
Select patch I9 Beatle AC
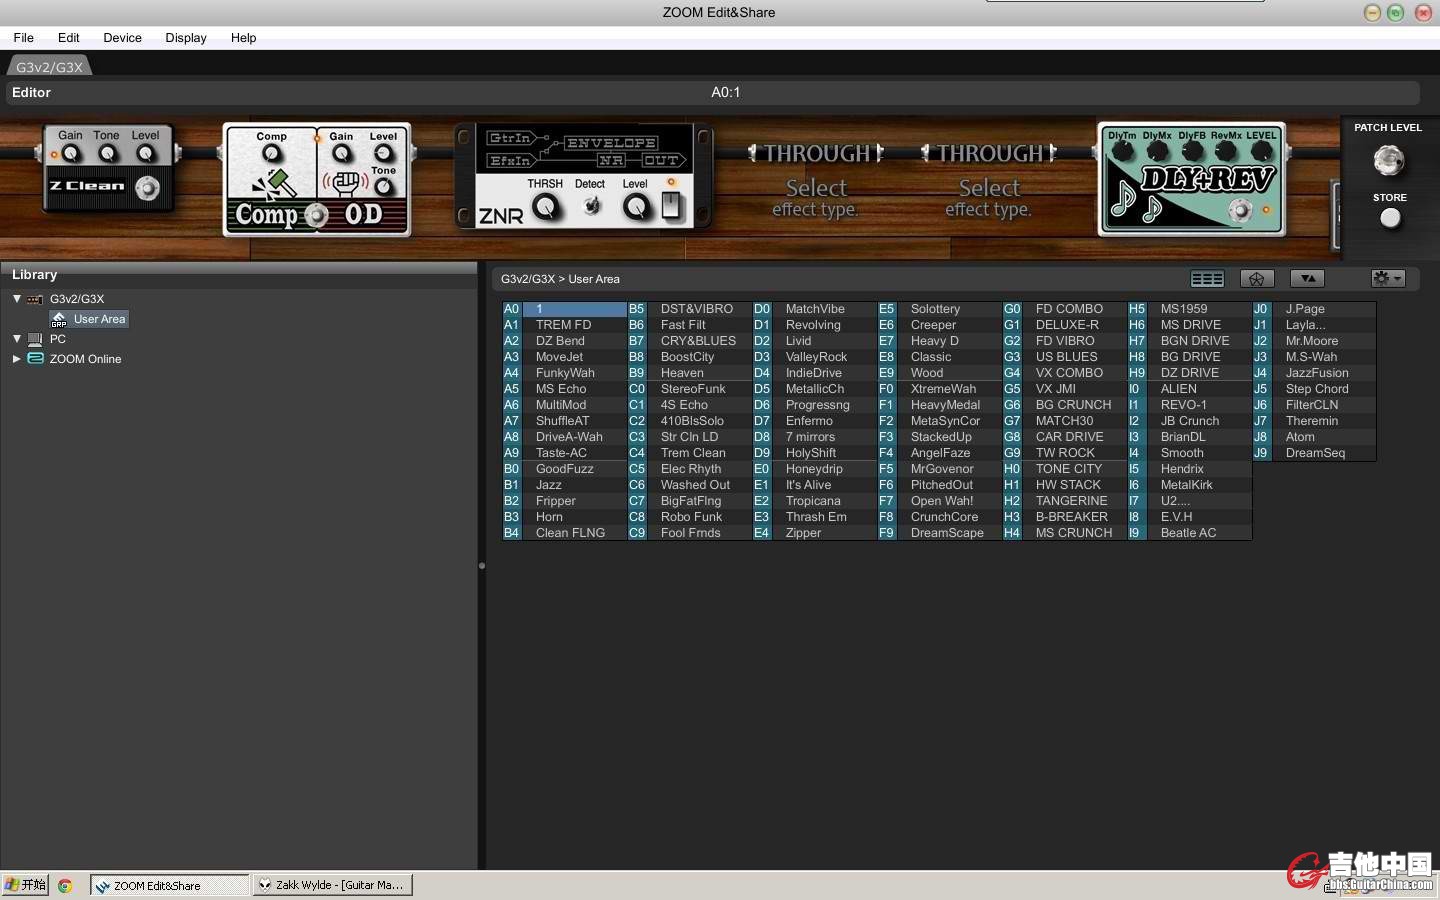(1189, 533)
